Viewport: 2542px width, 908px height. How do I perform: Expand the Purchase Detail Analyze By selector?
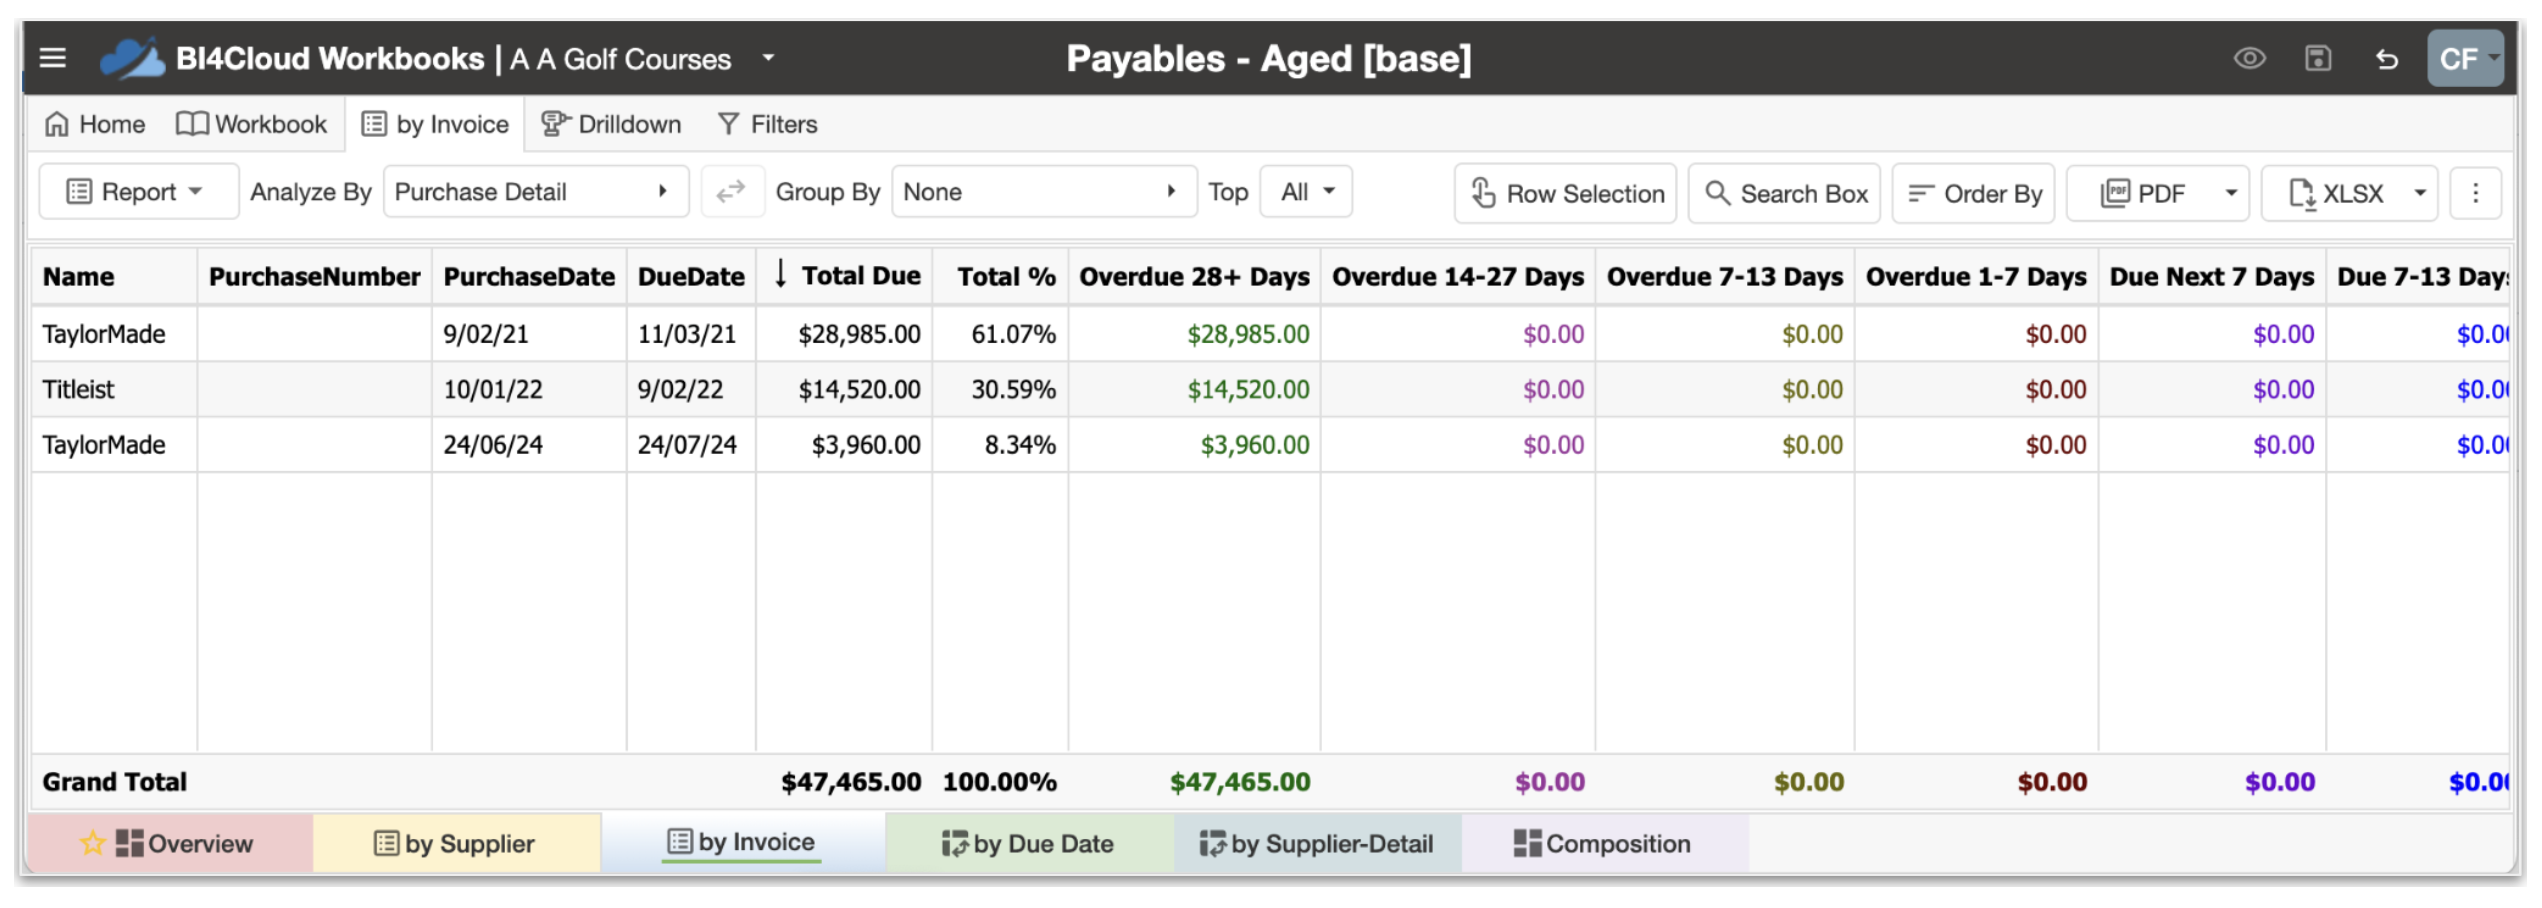pos(536,192)
